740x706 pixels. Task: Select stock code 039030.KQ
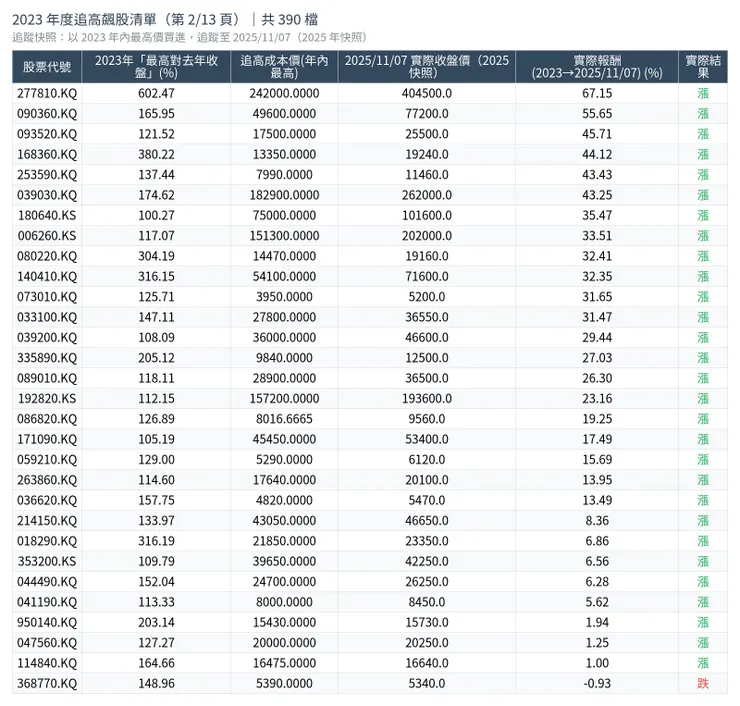[47, 195]
